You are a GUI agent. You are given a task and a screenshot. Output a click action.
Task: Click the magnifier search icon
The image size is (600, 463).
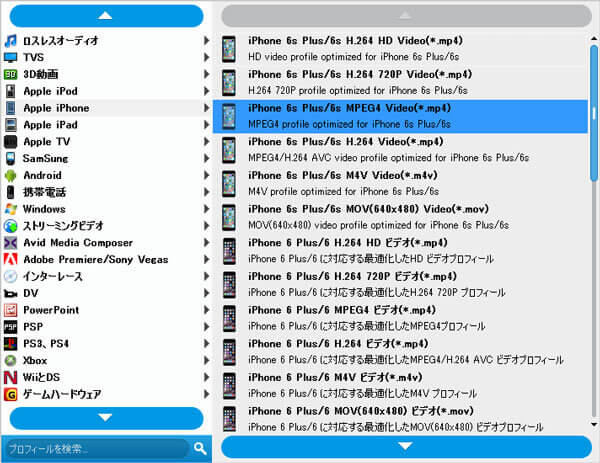200,448
